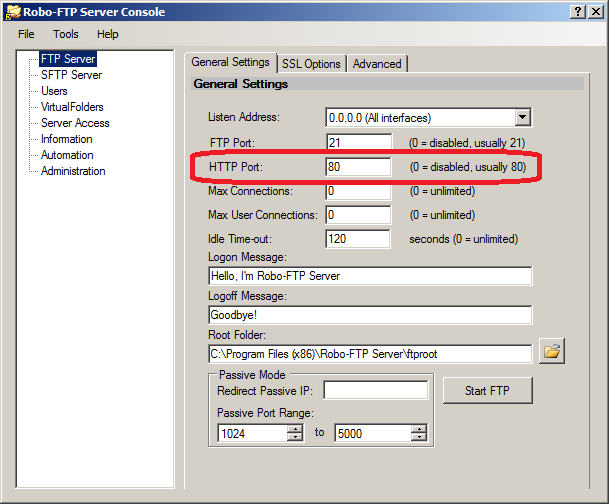Click the General Settings section header
This screenshot has width=609, height=504.
(388, 84)
